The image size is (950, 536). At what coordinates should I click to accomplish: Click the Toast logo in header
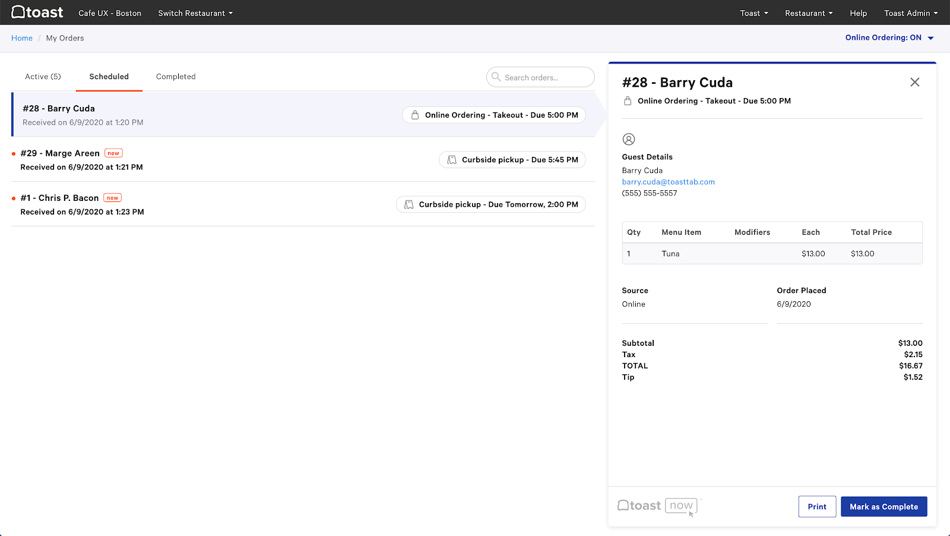pos(37,13)
